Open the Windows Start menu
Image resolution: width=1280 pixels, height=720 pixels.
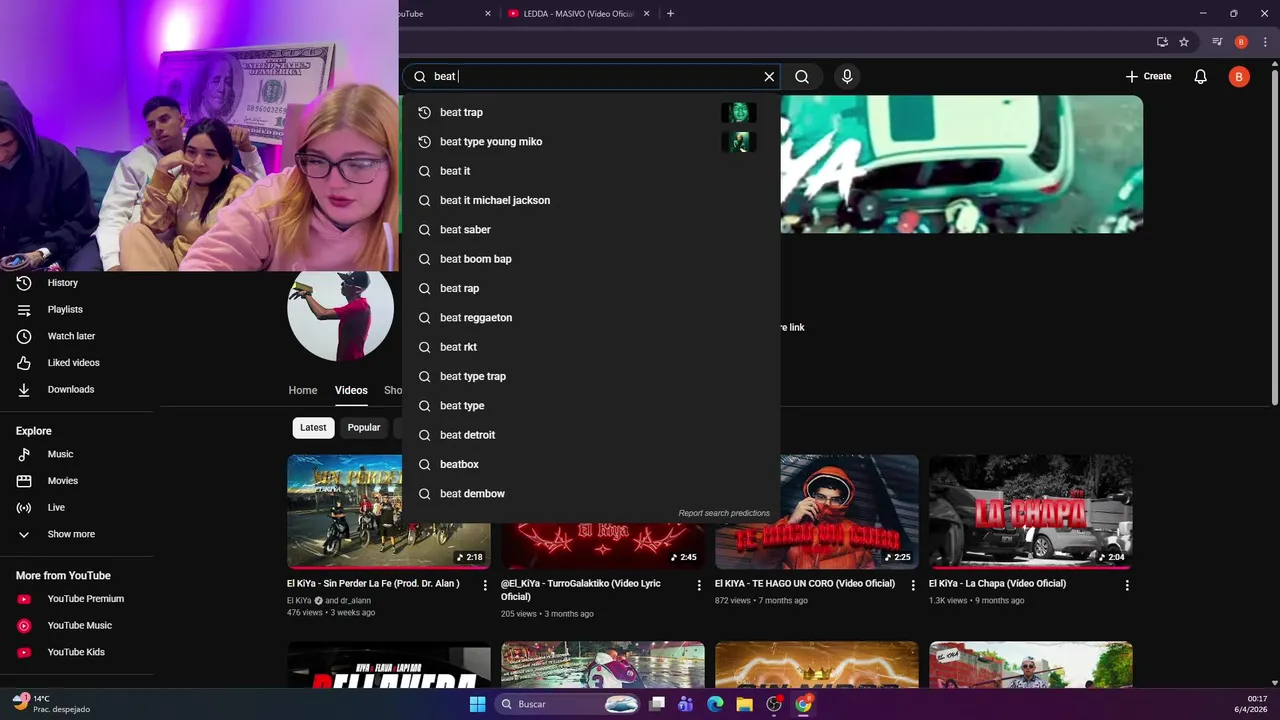click(x=477, y=704)
